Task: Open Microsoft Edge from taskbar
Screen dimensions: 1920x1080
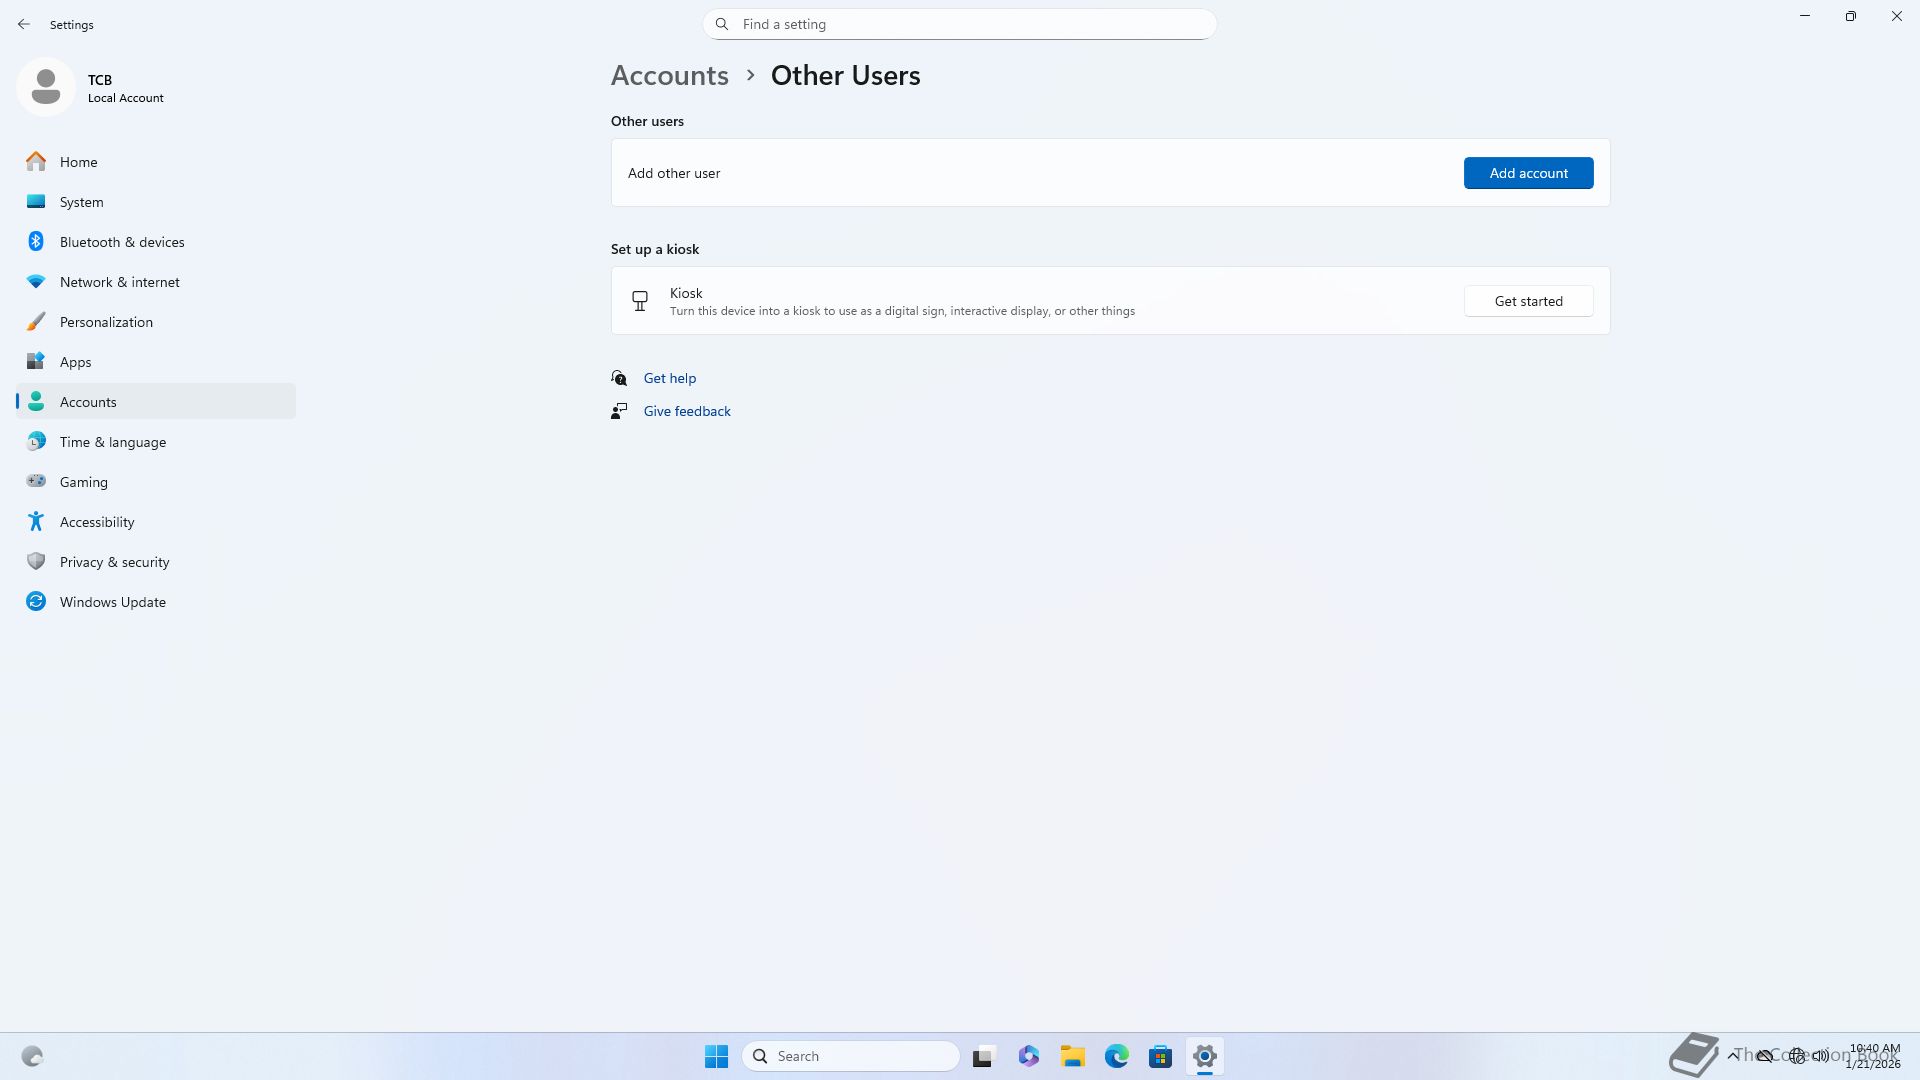Action: pyautogui.click(x=1116, y=1056)
